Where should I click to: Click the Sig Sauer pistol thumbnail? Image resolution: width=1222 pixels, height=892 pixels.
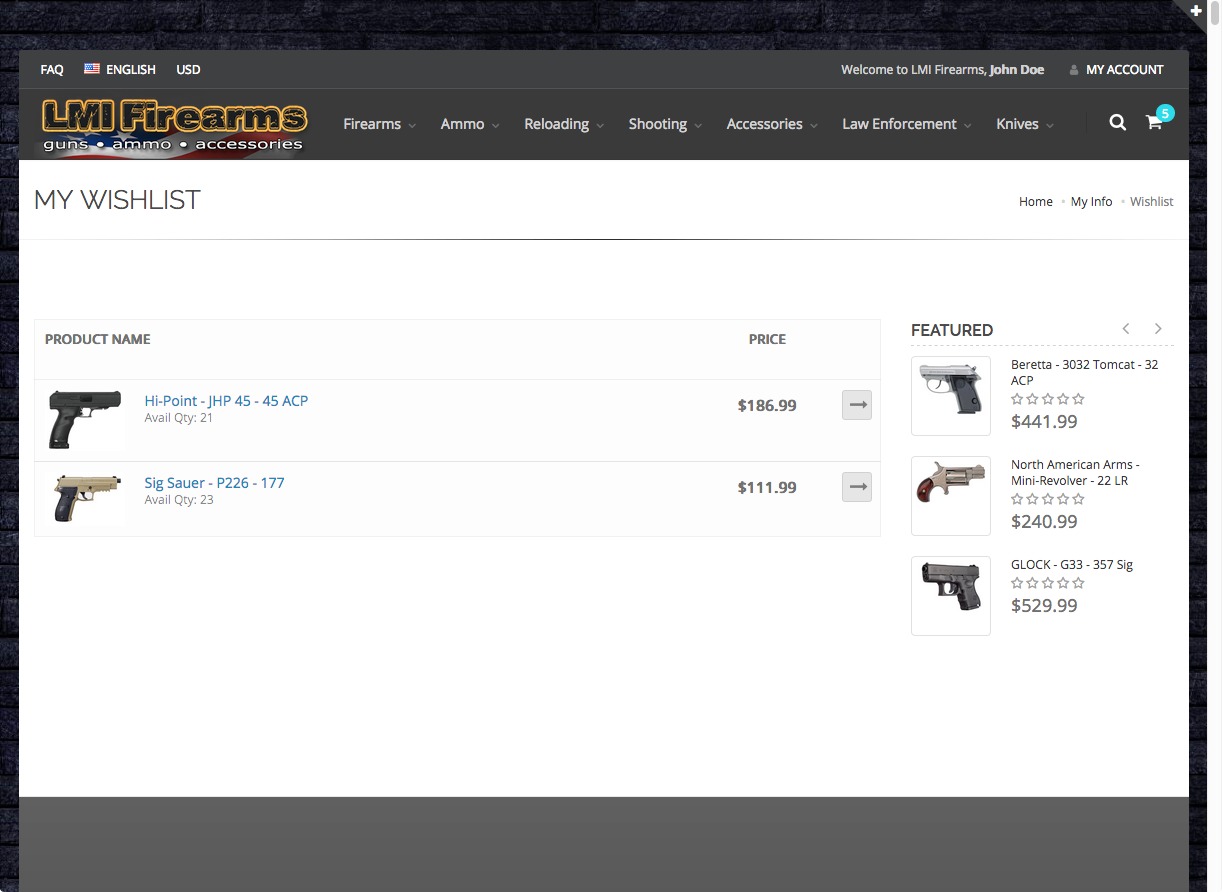pyautogui.click(x=85, y=499)
